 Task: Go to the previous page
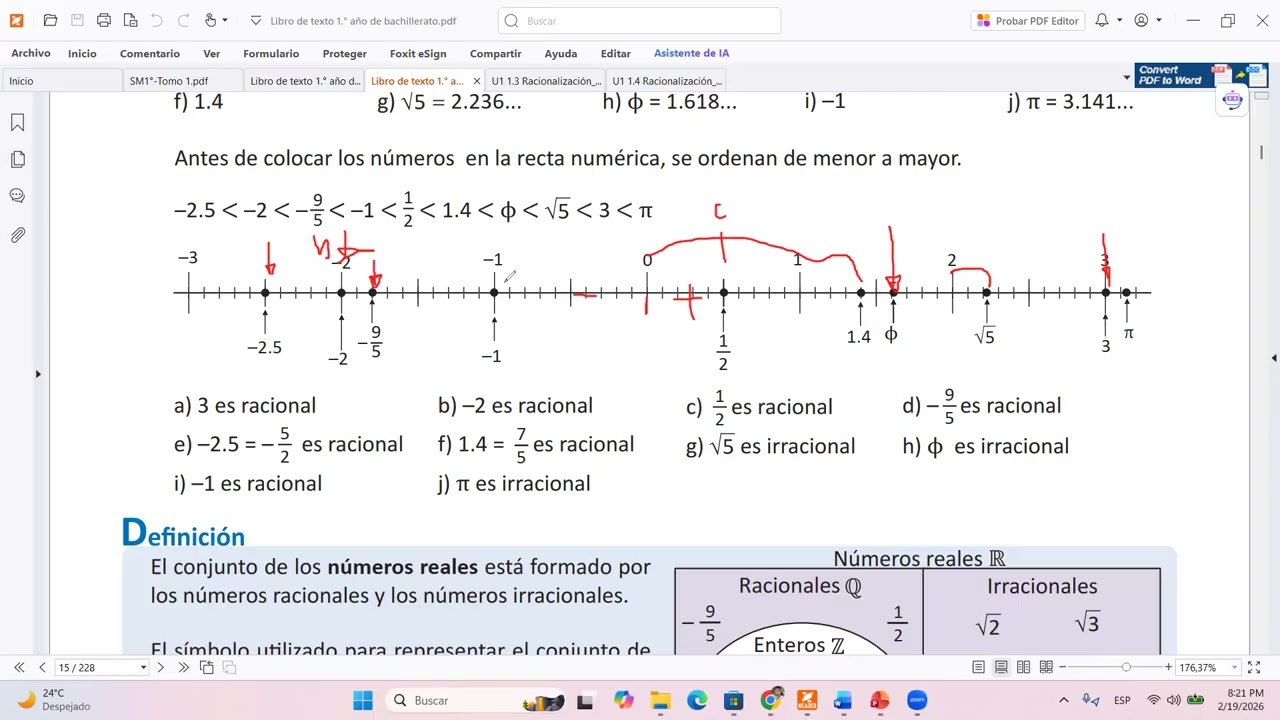(x=41, y=667)
